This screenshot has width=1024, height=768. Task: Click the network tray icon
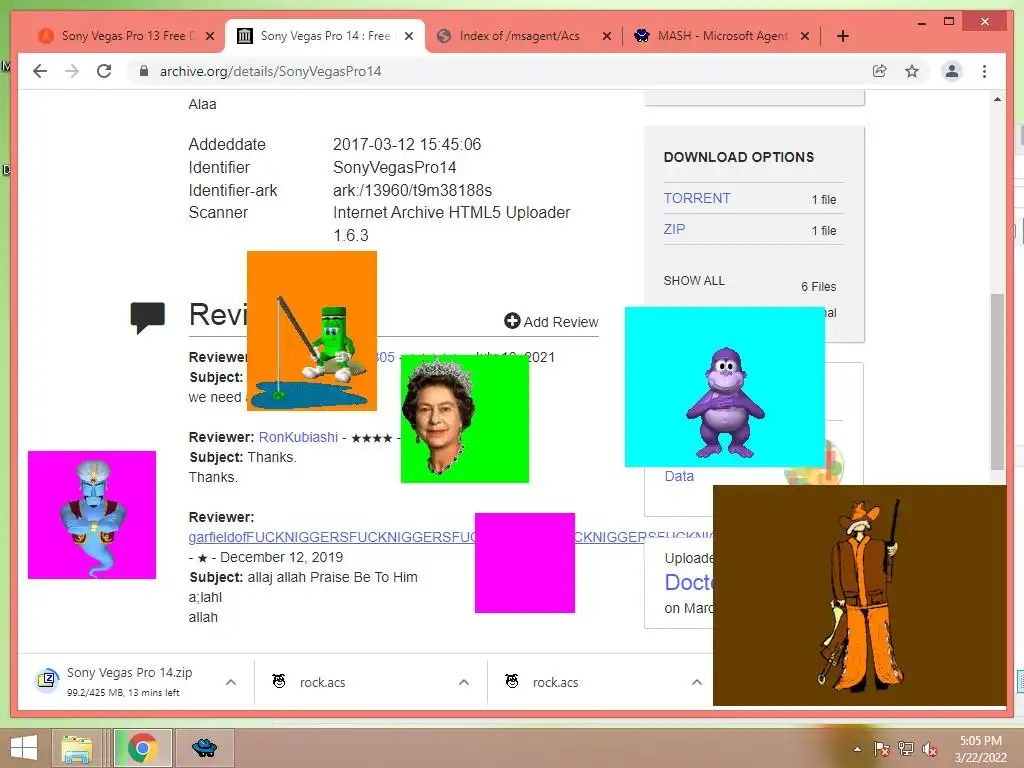(x=906, y=749)
